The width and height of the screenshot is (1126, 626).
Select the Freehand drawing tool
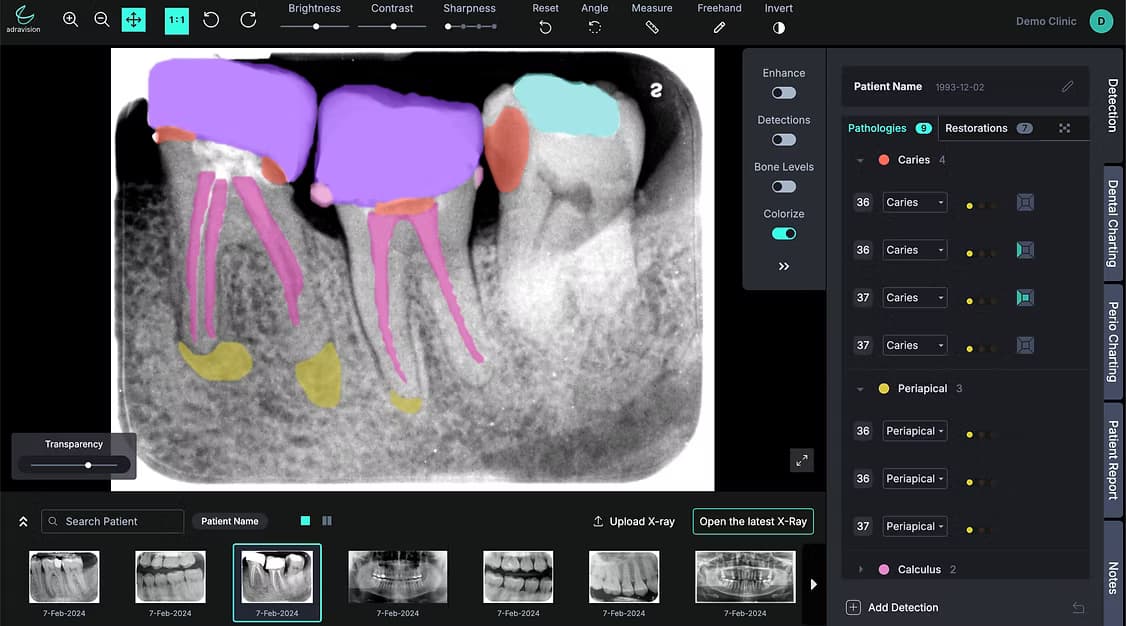[718, 27]
